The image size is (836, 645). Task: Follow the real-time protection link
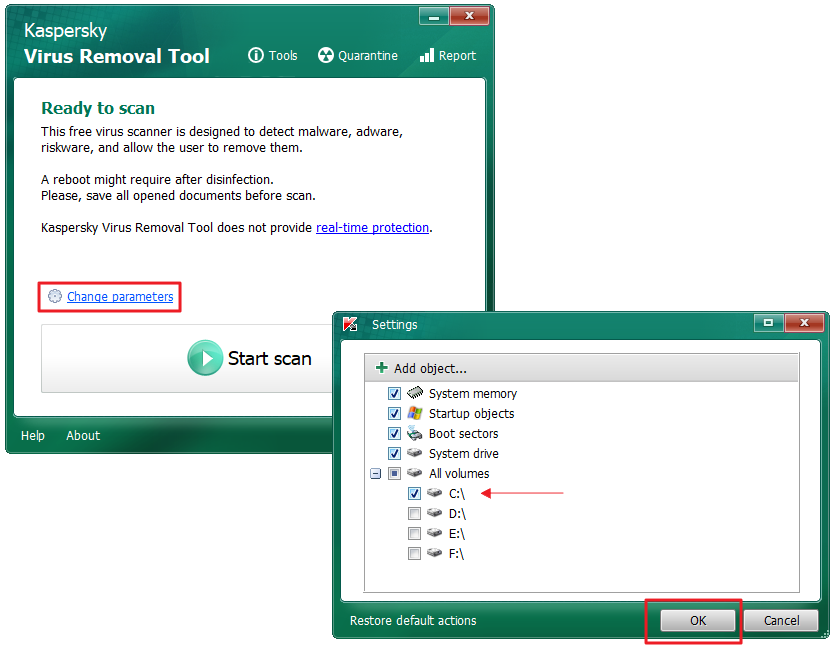tap(372, 227)
